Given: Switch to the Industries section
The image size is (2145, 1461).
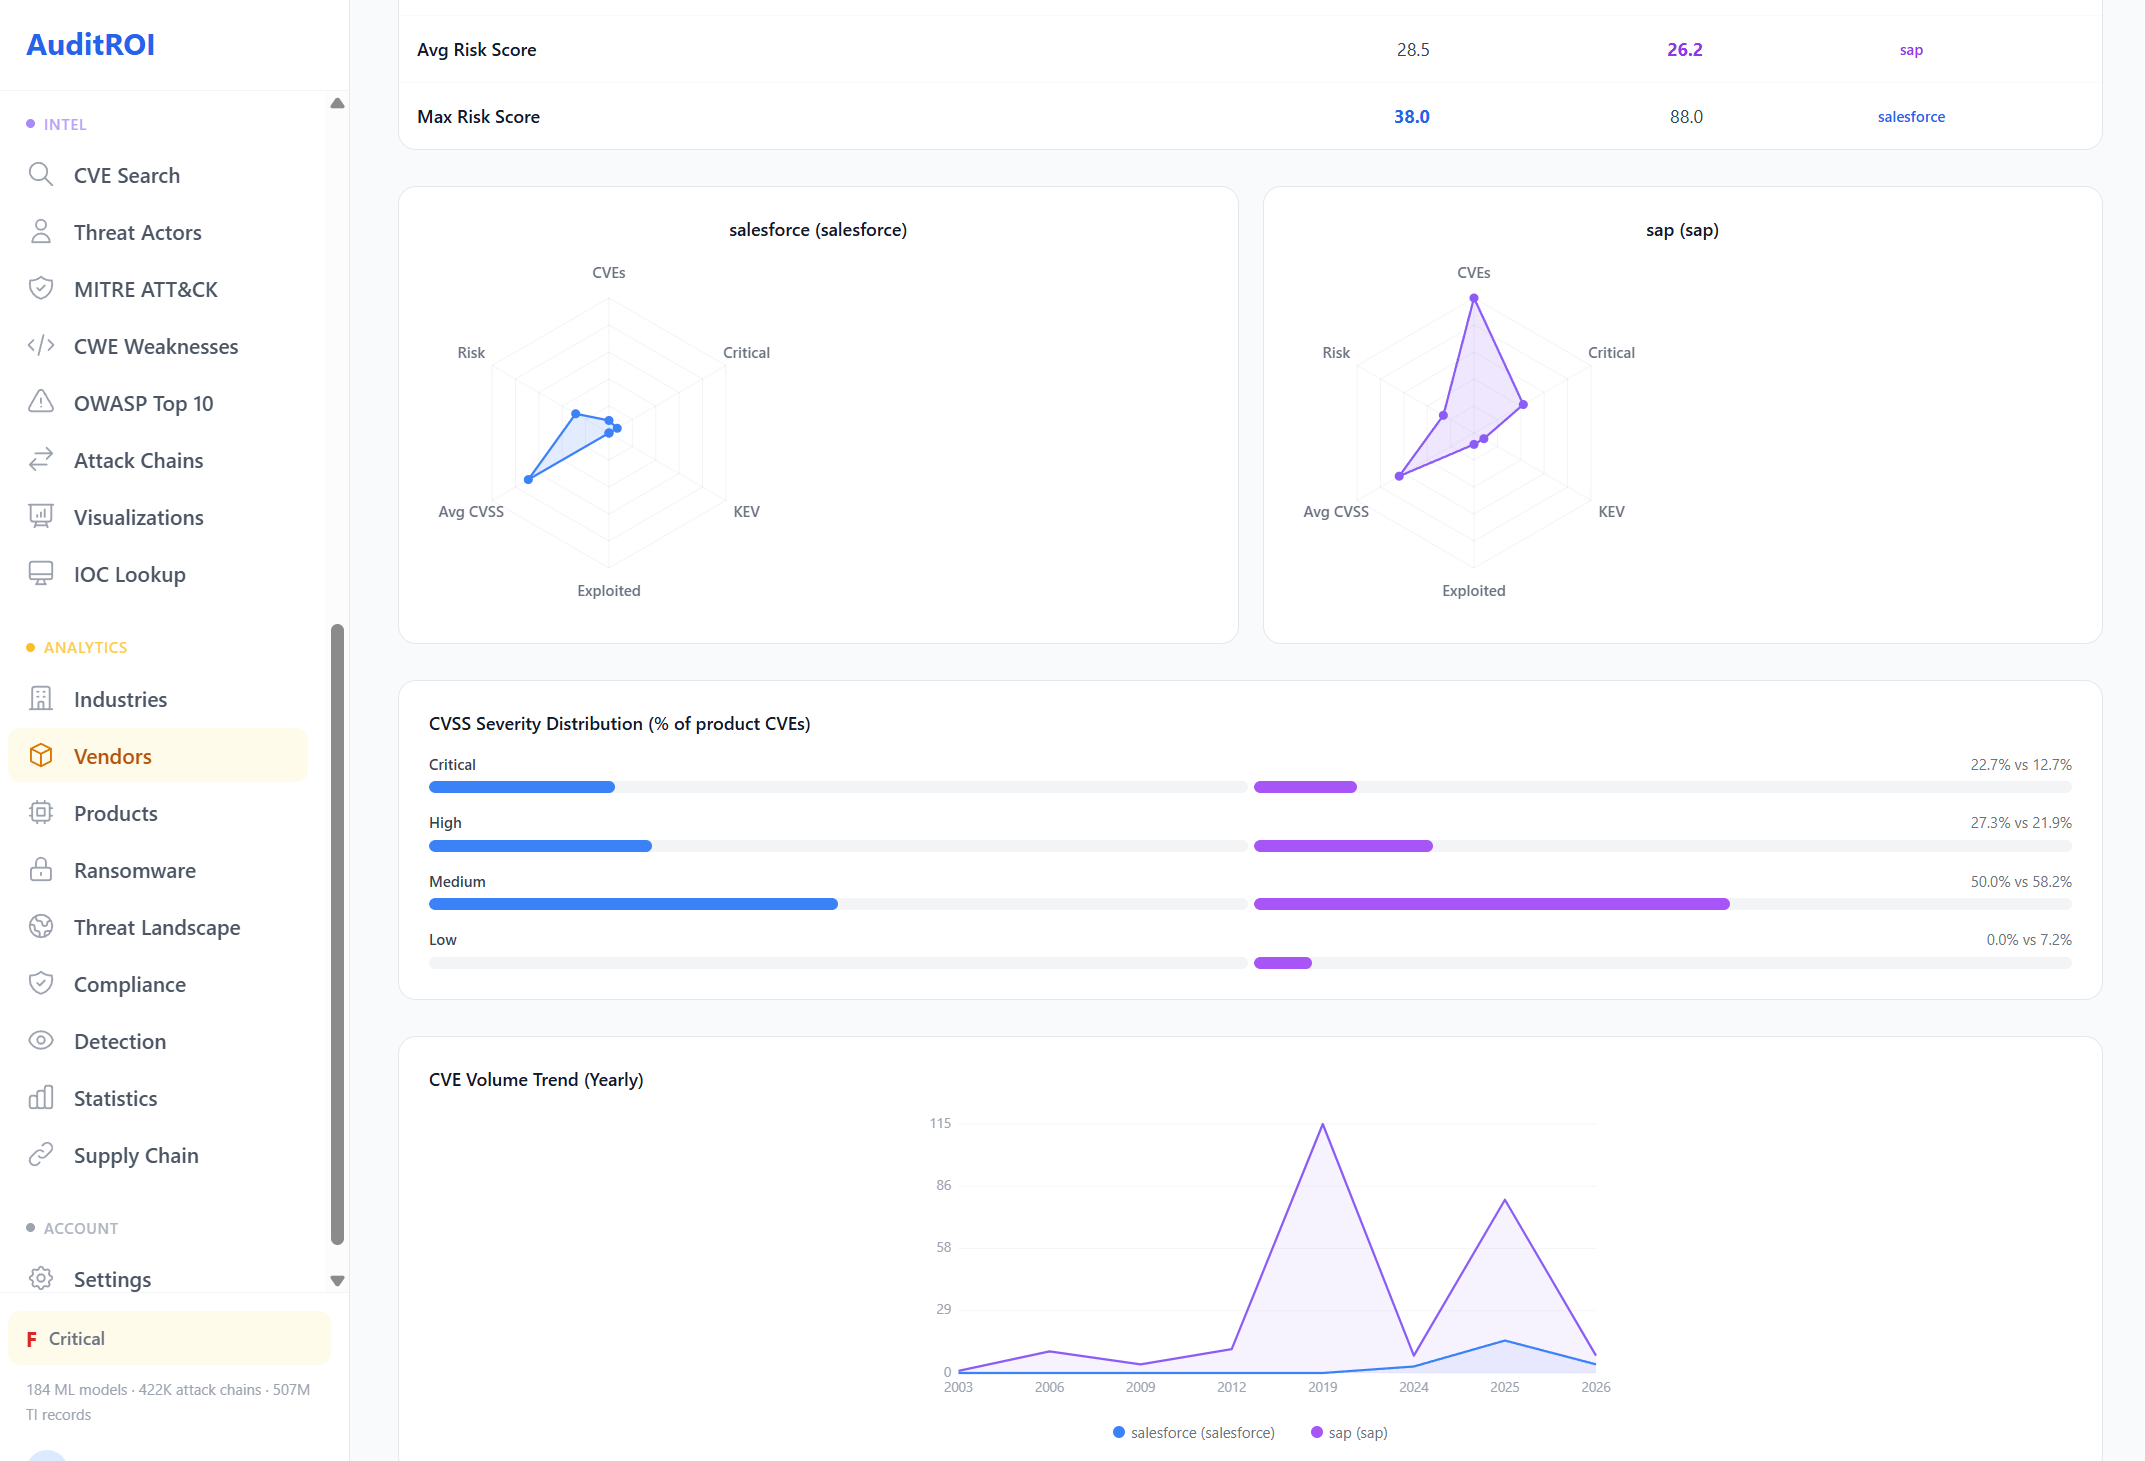Looking at the screenshot, I should (x=119, y=698).
